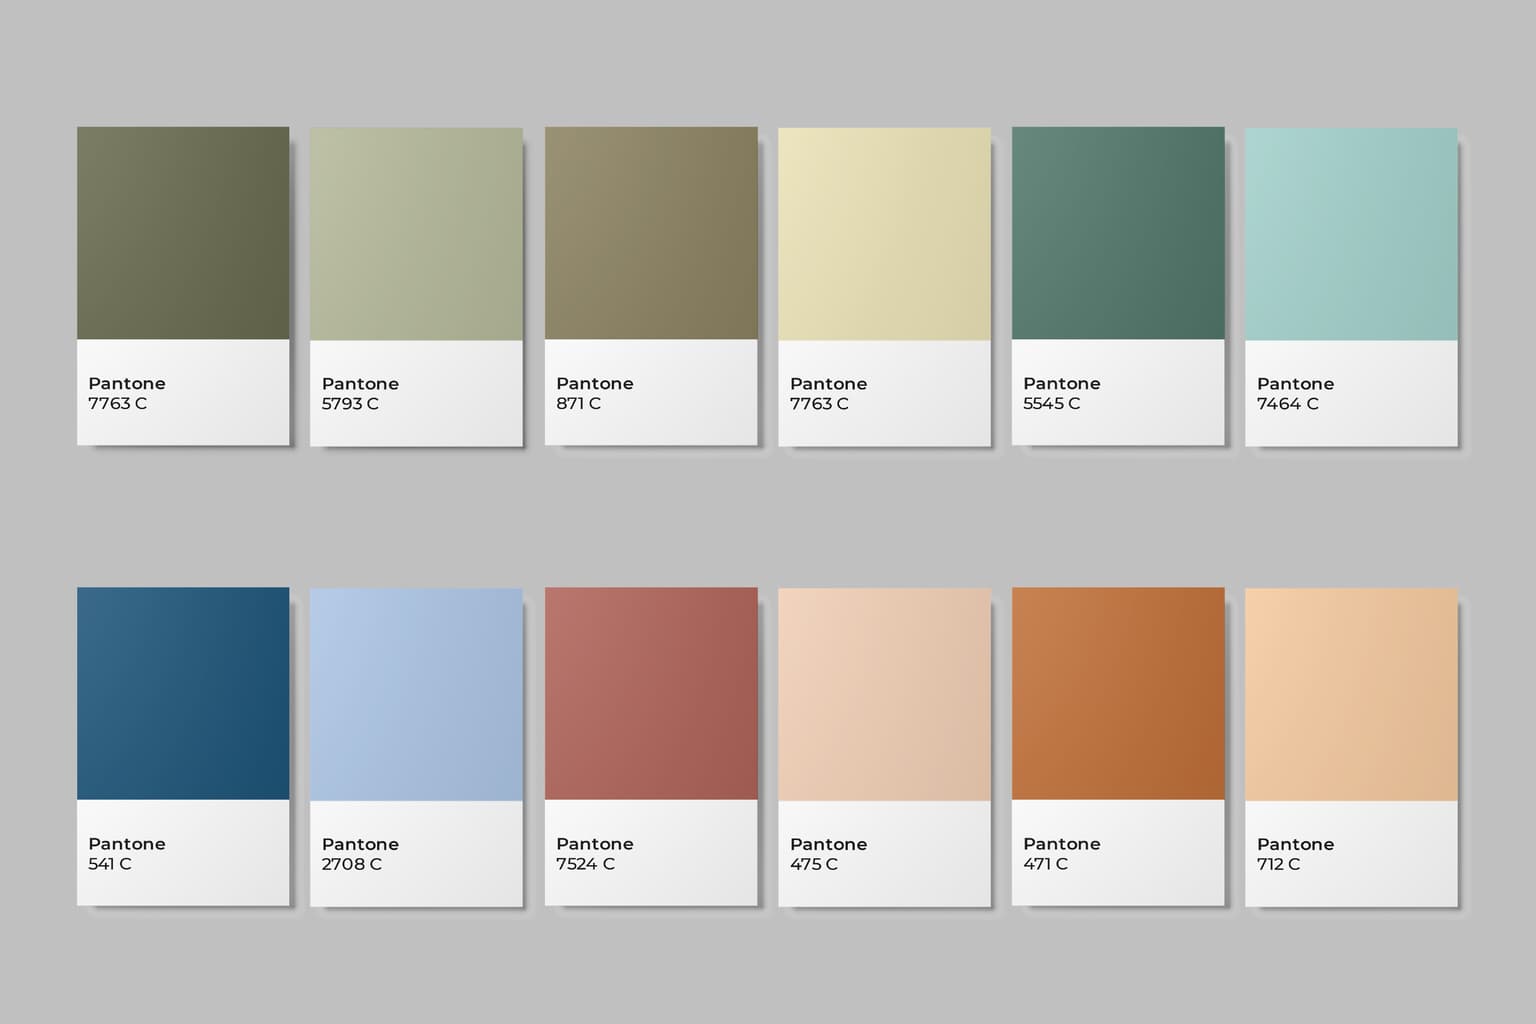Select the sage green Pantone 5793 C color
This screenshot has height=1024, width=1536.
pyautogui.click(x=416, y=234)
